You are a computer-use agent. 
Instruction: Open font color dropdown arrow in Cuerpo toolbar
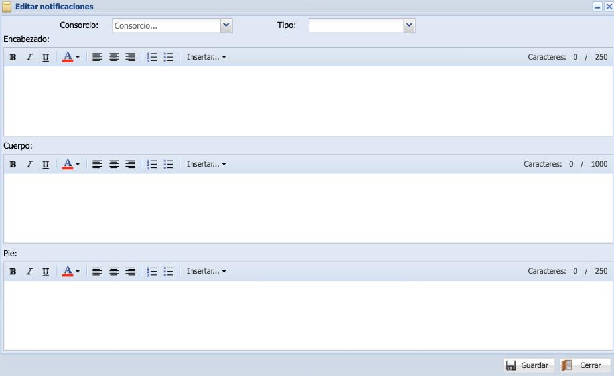[x=78, y=164]
